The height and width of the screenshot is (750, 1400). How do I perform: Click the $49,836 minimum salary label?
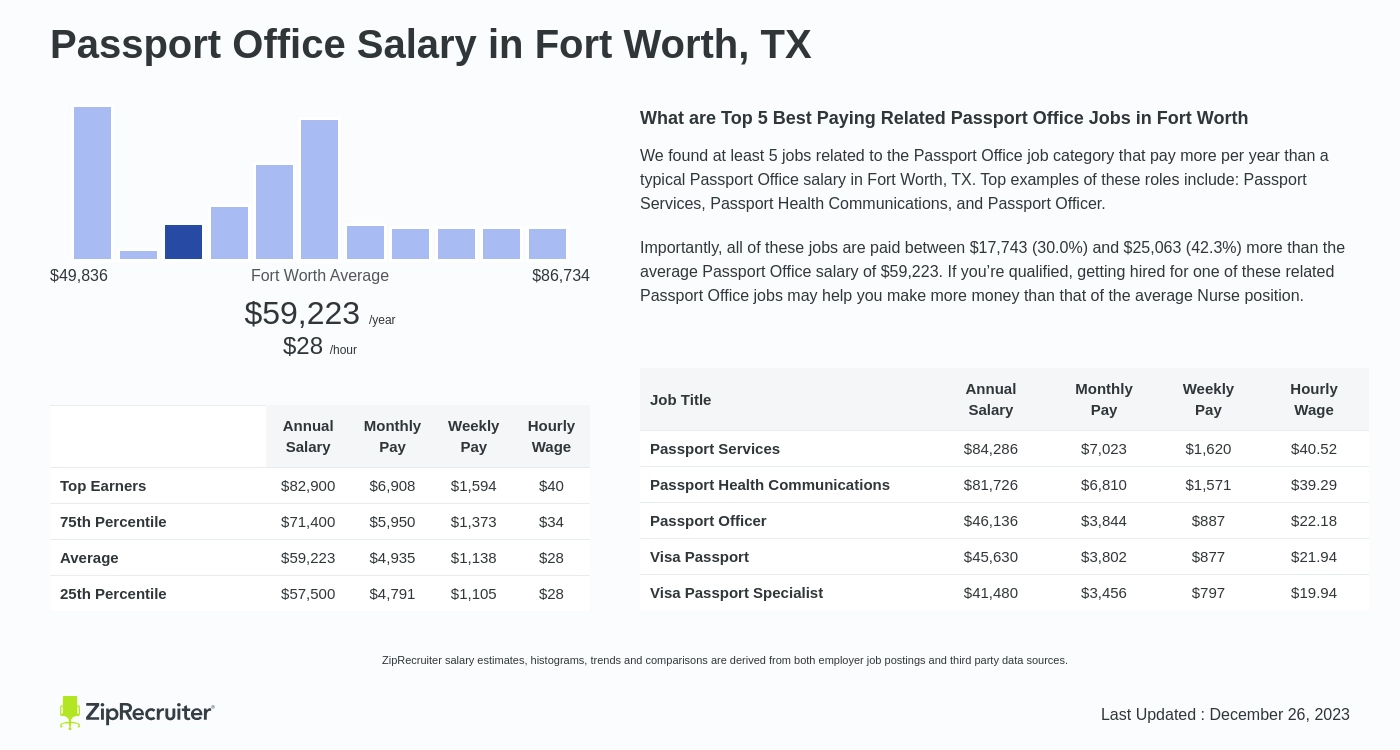click(x=79, y=276)
